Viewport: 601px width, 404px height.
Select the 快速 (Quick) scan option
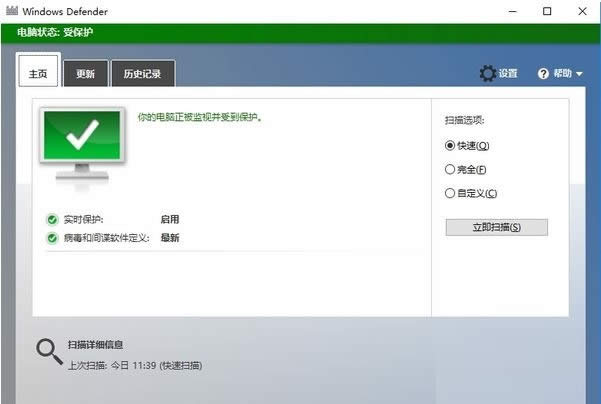point(450,145)
